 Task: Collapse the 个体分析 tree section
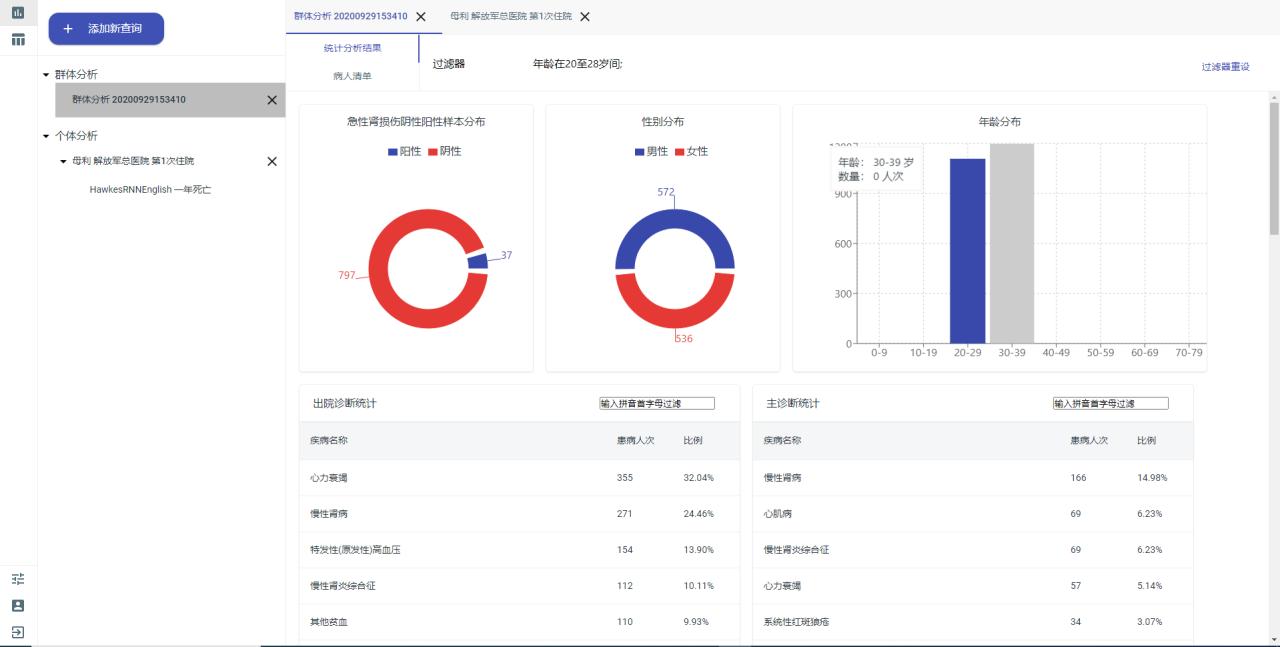[46, 136]
